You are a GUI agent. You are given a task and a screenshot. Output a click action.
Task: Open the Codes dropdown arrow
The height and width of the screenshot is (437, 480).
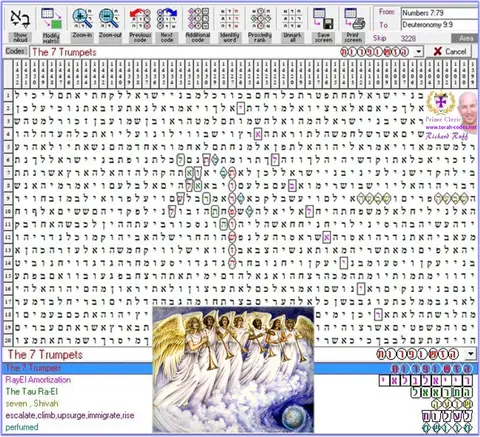(418, 52)
